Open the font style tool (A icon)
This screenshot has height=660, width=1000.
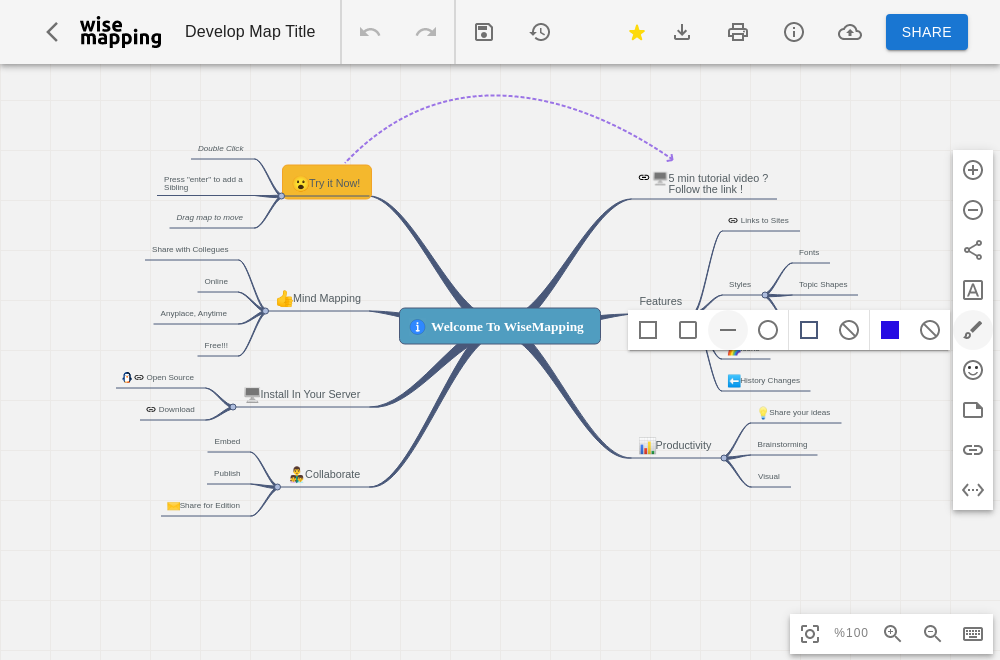(x=973, y=290)
